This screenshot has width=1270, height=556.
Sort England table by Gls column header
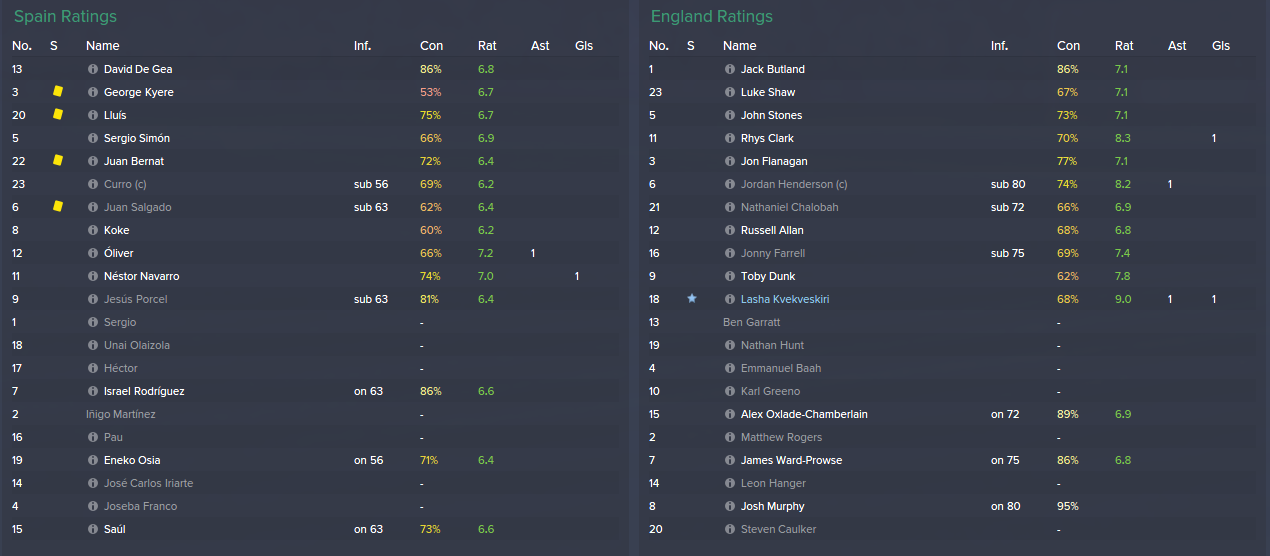1221,46
